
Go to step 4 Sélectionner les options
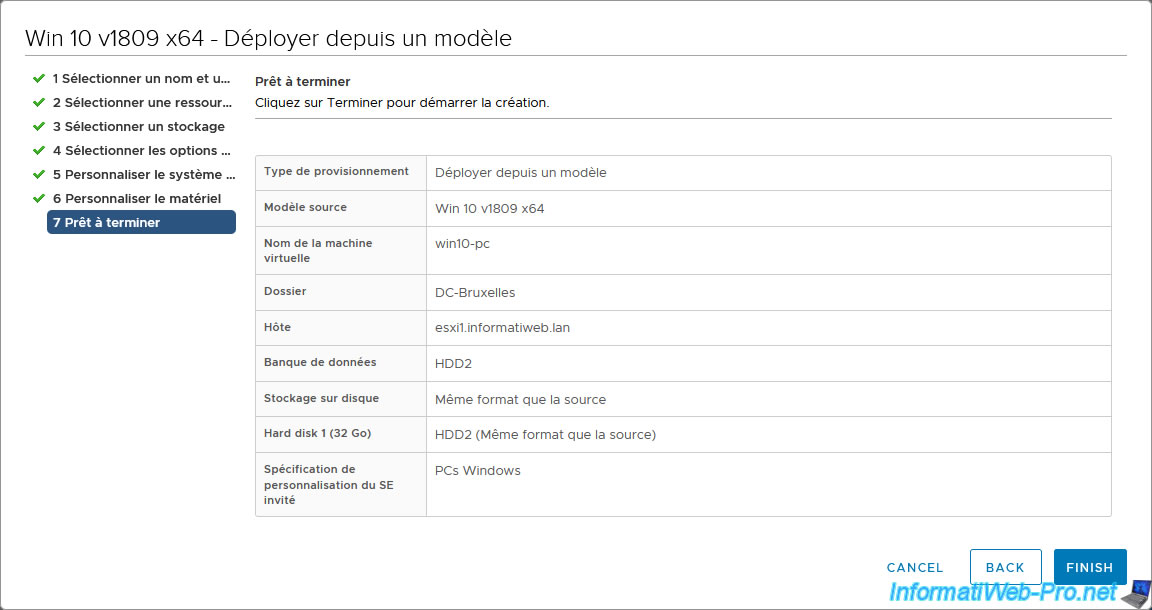tap(142, 151)
